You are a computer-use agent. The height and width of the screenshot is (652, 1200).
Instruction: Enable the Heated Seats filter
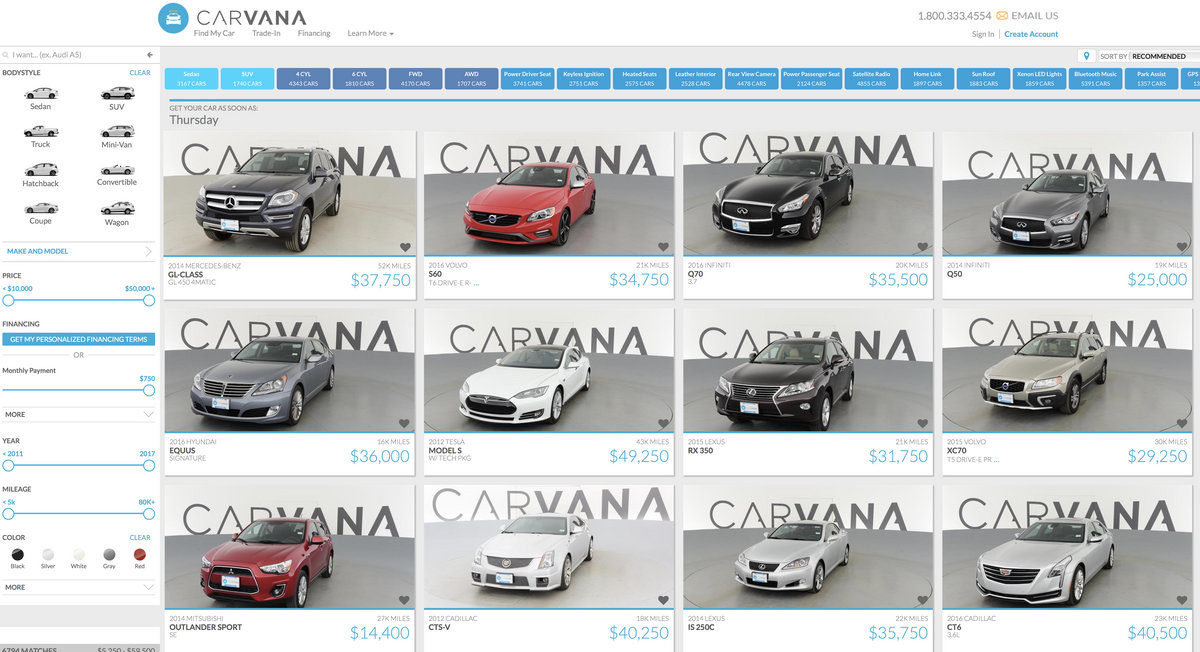639,78
